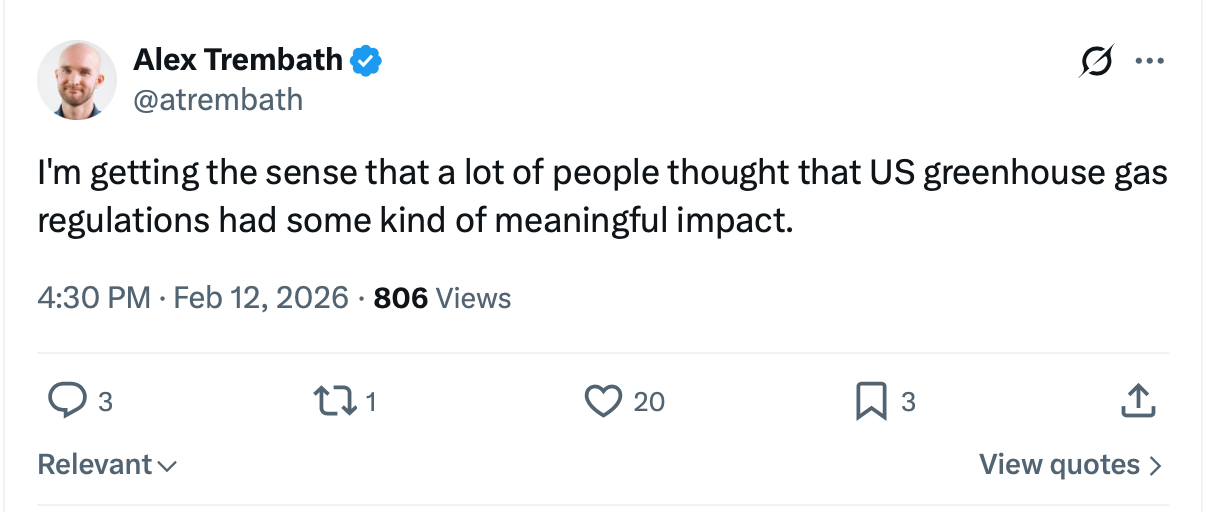Click the reply speech bubble icon

click(x=66, y=402)
